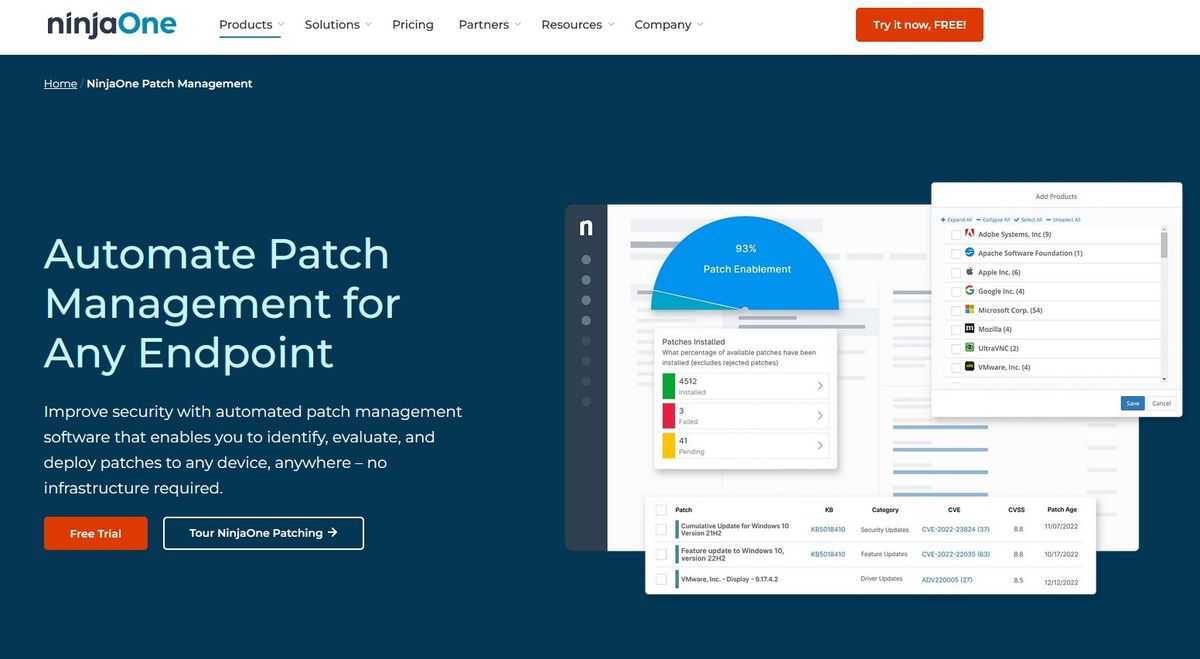The image size is (1200, 659).
Task: Click the Free Trial button
Action: (x=95, y=533)
